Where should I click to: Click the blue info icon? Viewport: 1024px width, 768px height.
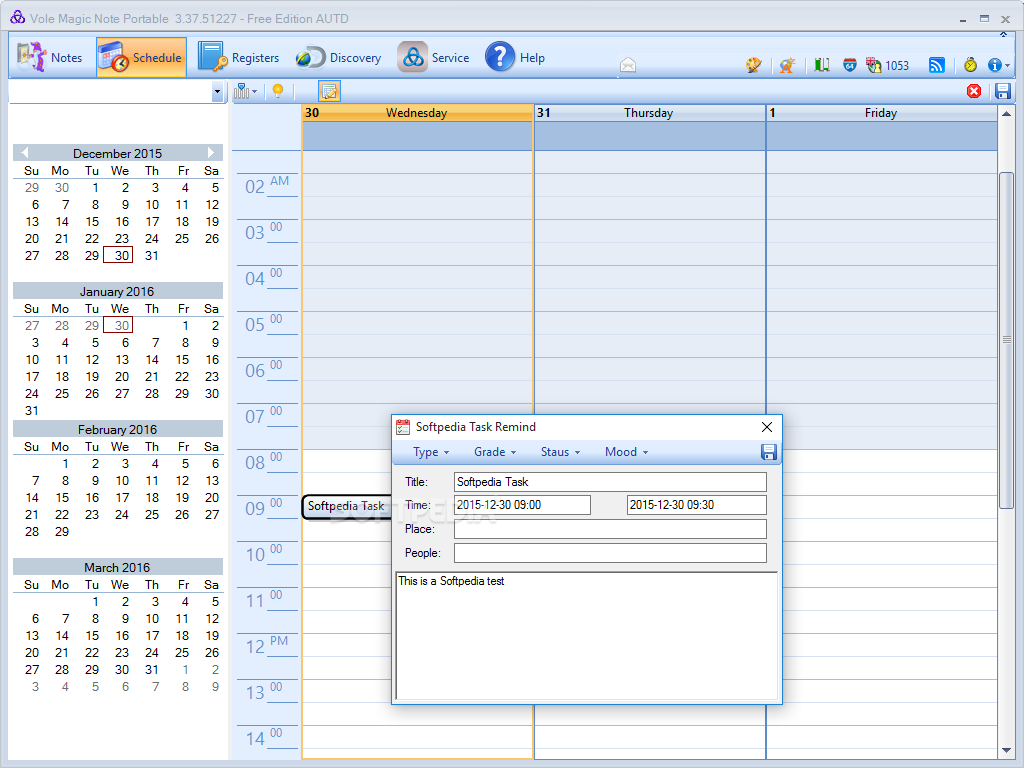coord(995,65)
